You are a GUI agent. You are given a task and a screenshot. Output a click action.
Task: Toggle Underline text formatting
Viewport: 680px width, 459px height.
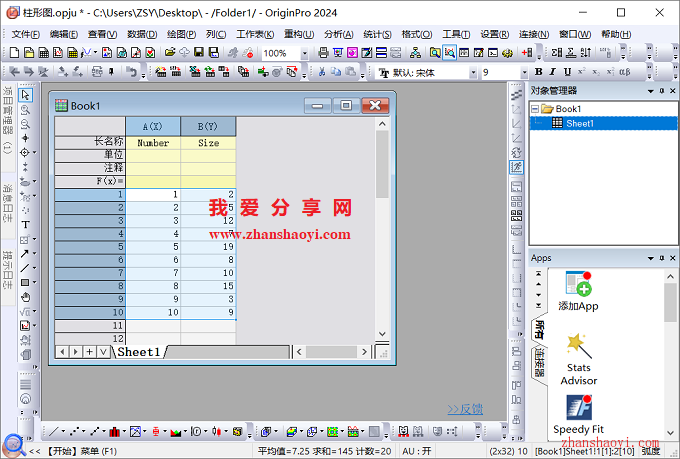567,72
